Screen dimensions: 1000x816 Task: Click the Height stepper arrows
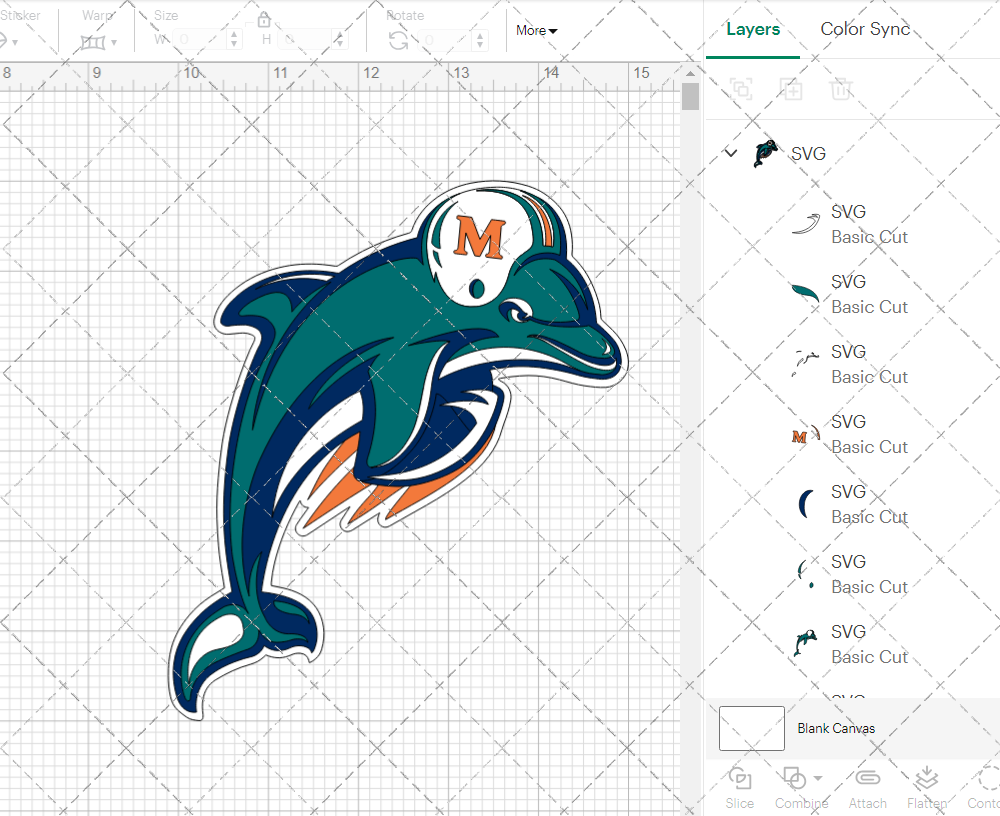tap(339, 40)
